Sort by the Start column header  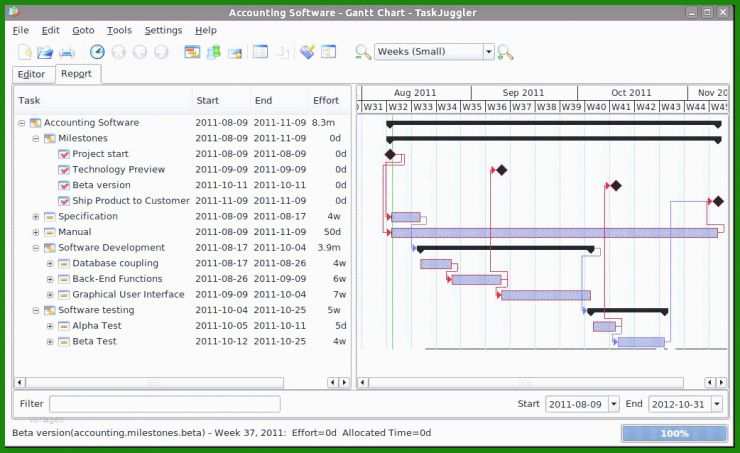(x=221, y=101)
